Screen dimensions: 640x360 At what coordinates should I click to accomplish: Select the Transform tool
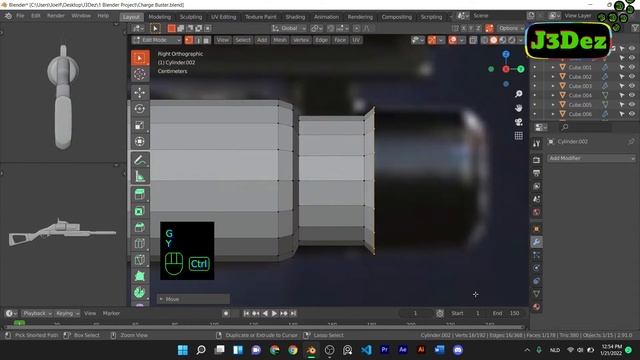(x=140, y=142)
